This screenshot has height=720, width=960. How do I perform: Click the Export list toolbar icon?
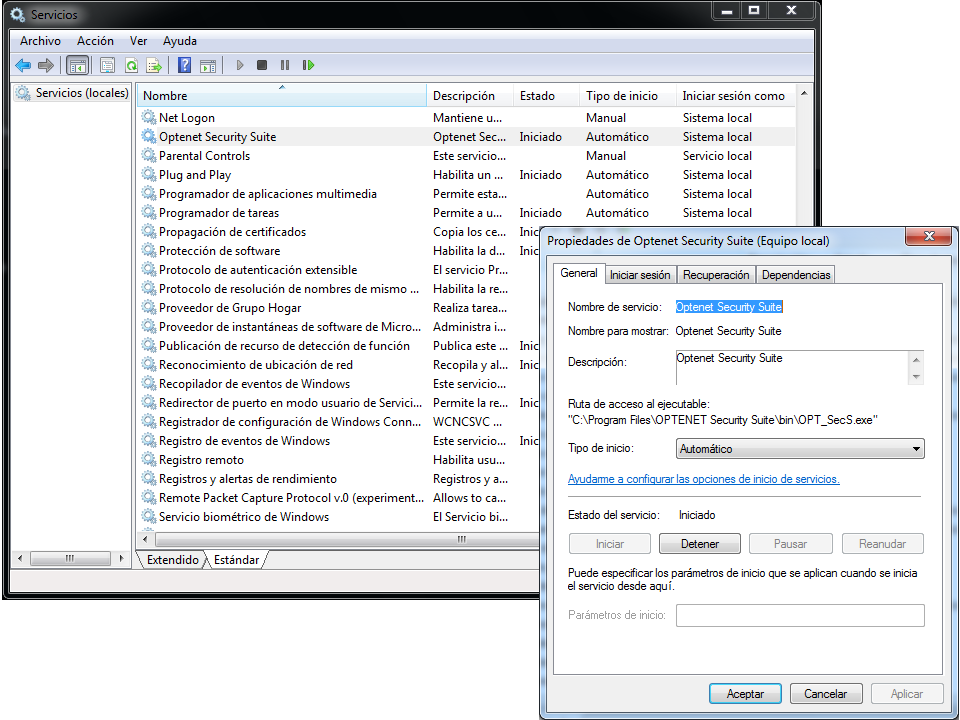point(154,66)
